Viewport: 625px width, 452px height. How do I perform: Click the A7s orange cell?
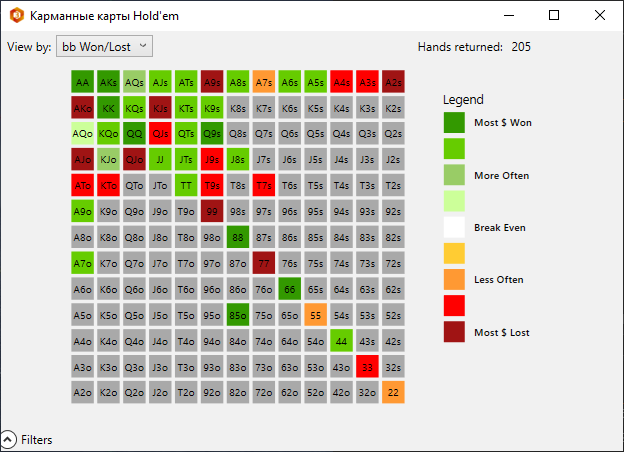point(264,82)
